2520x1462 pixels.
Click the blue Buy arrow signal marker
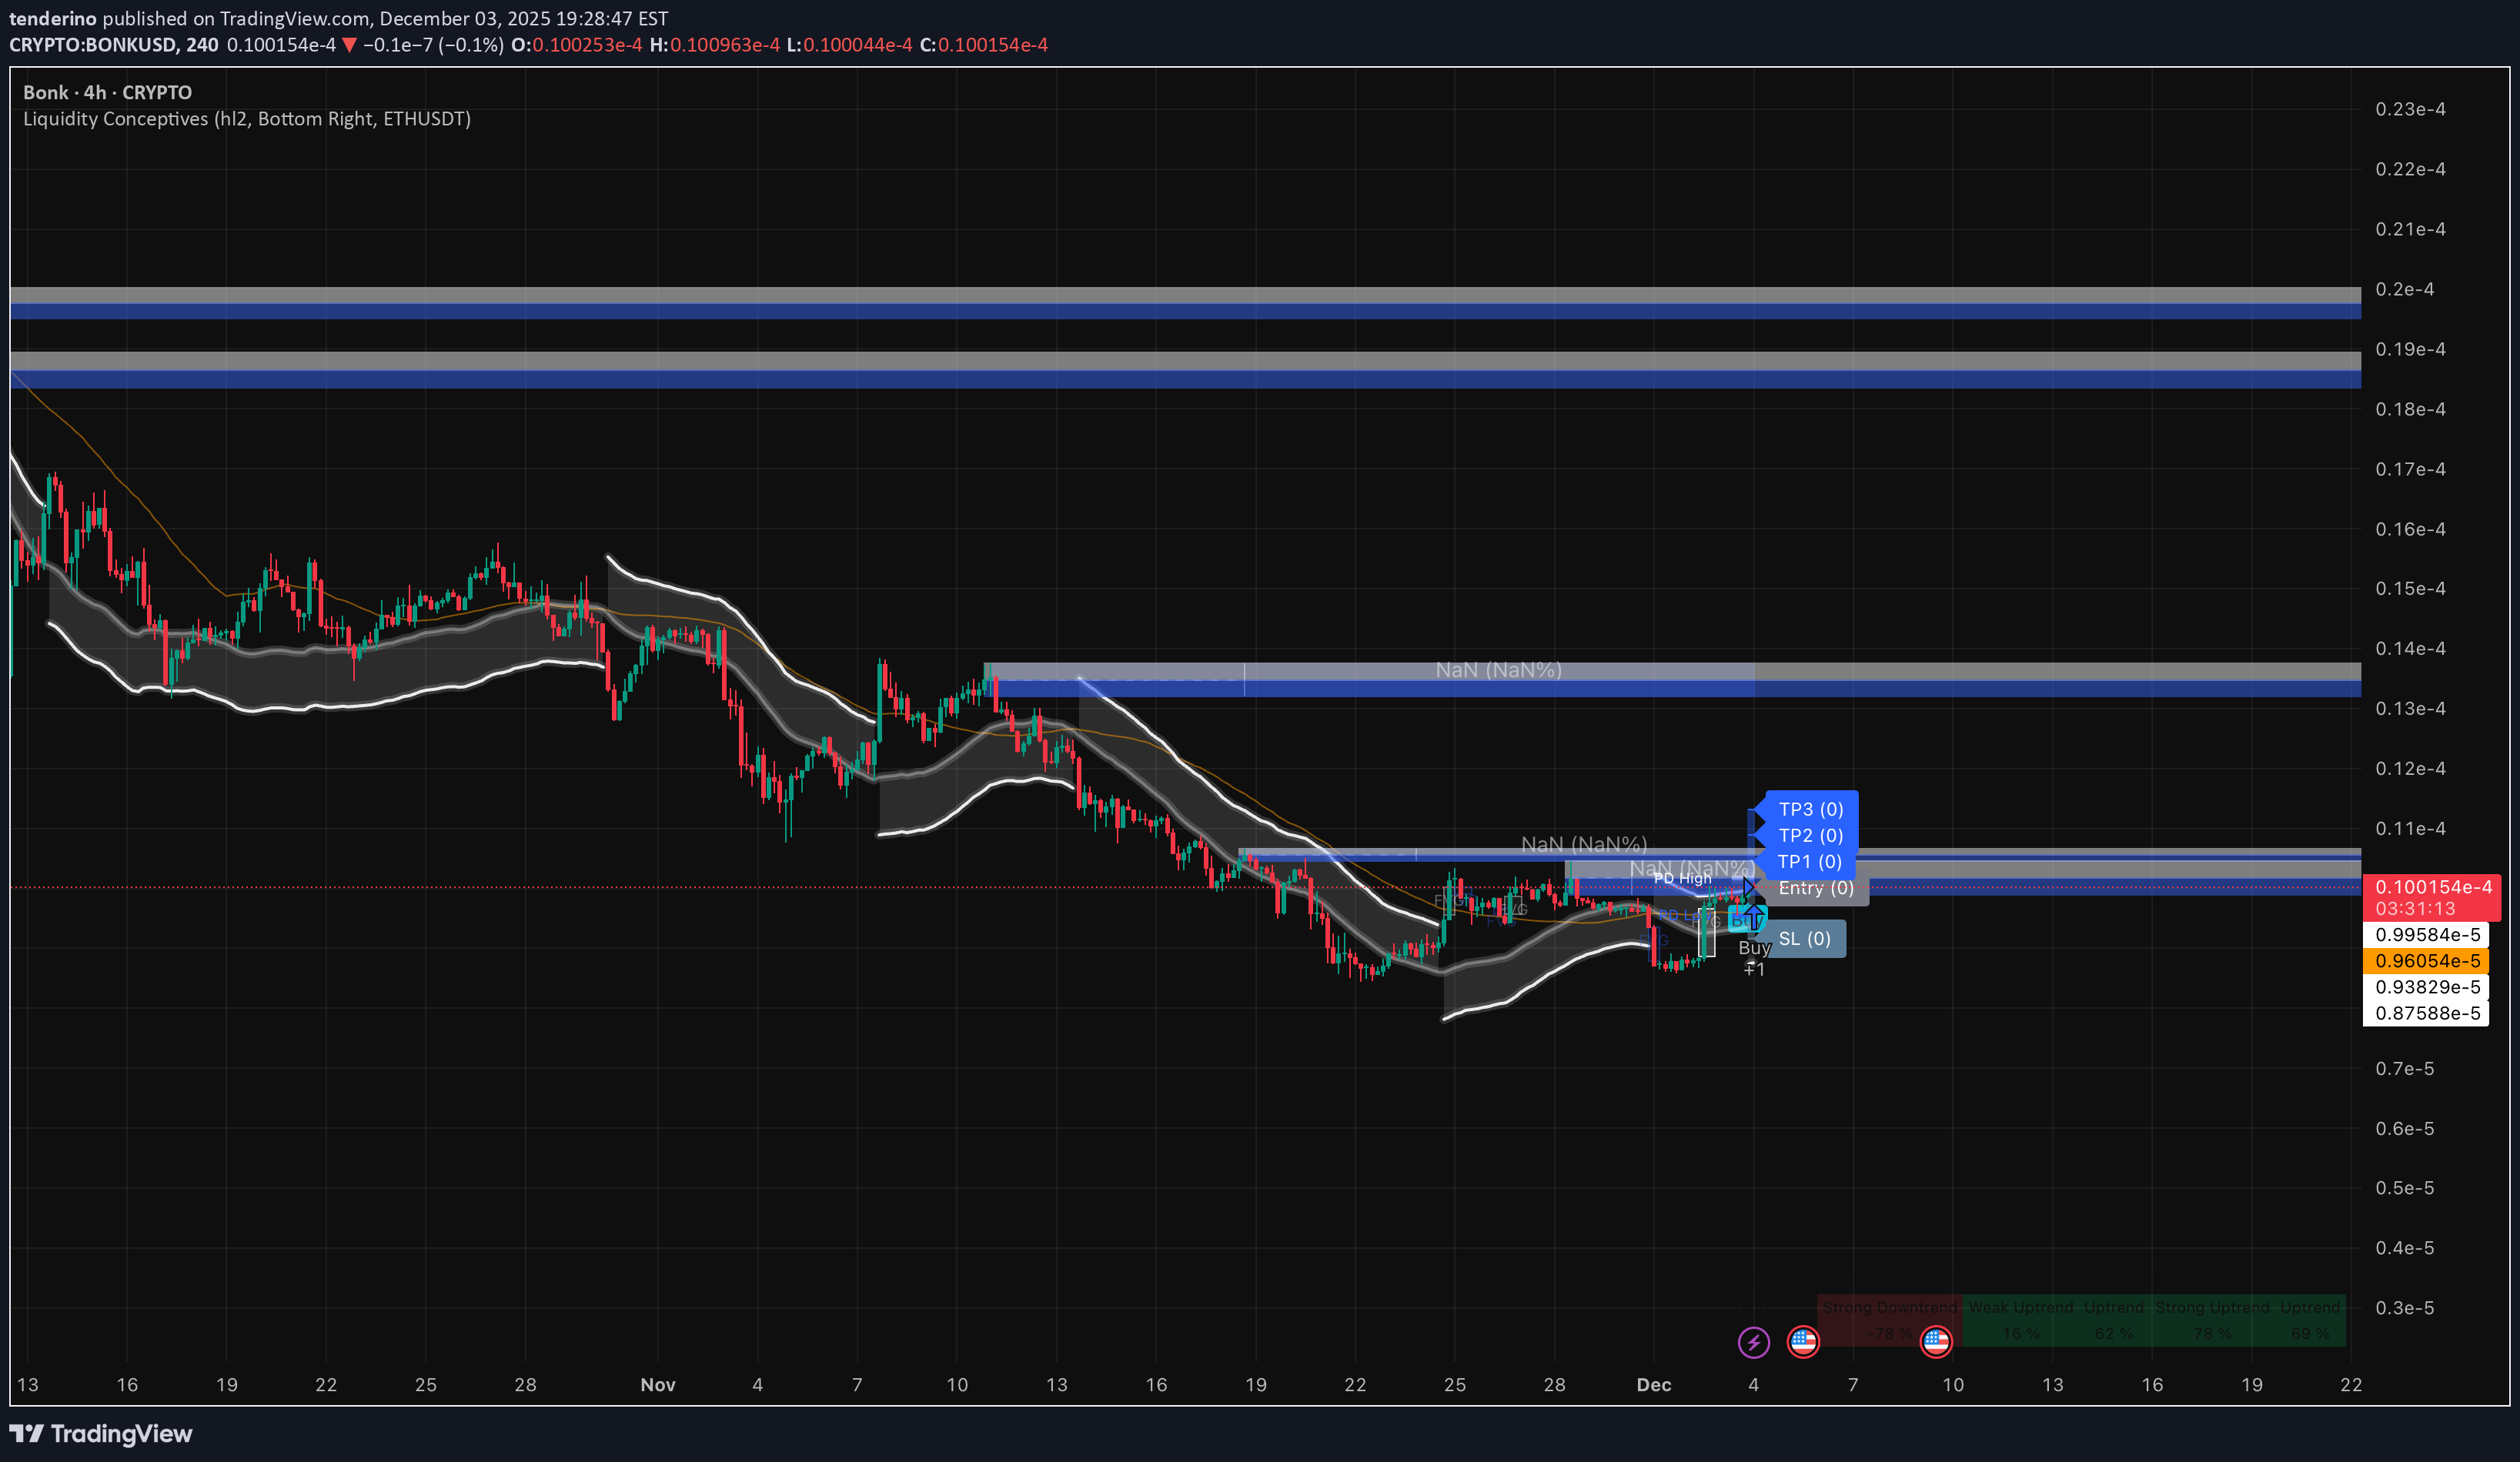1754,917
